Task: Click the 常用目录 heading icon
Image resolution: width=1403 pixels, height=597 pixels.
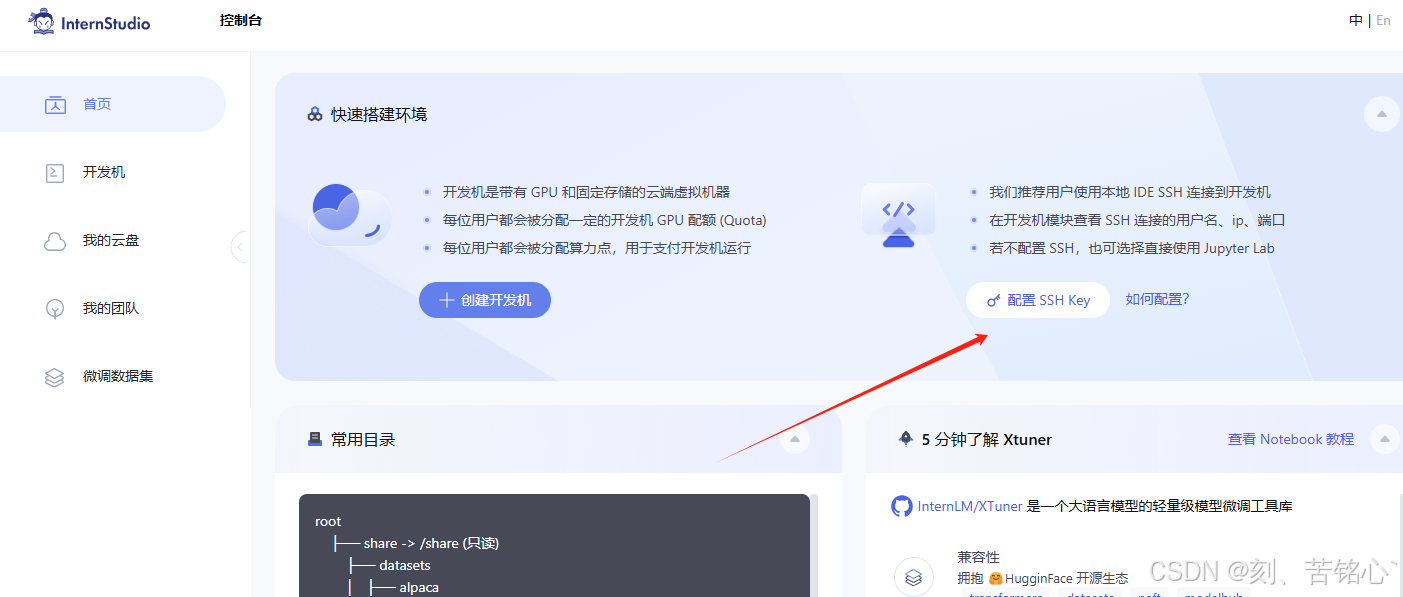Action: [x=315, y=438]
